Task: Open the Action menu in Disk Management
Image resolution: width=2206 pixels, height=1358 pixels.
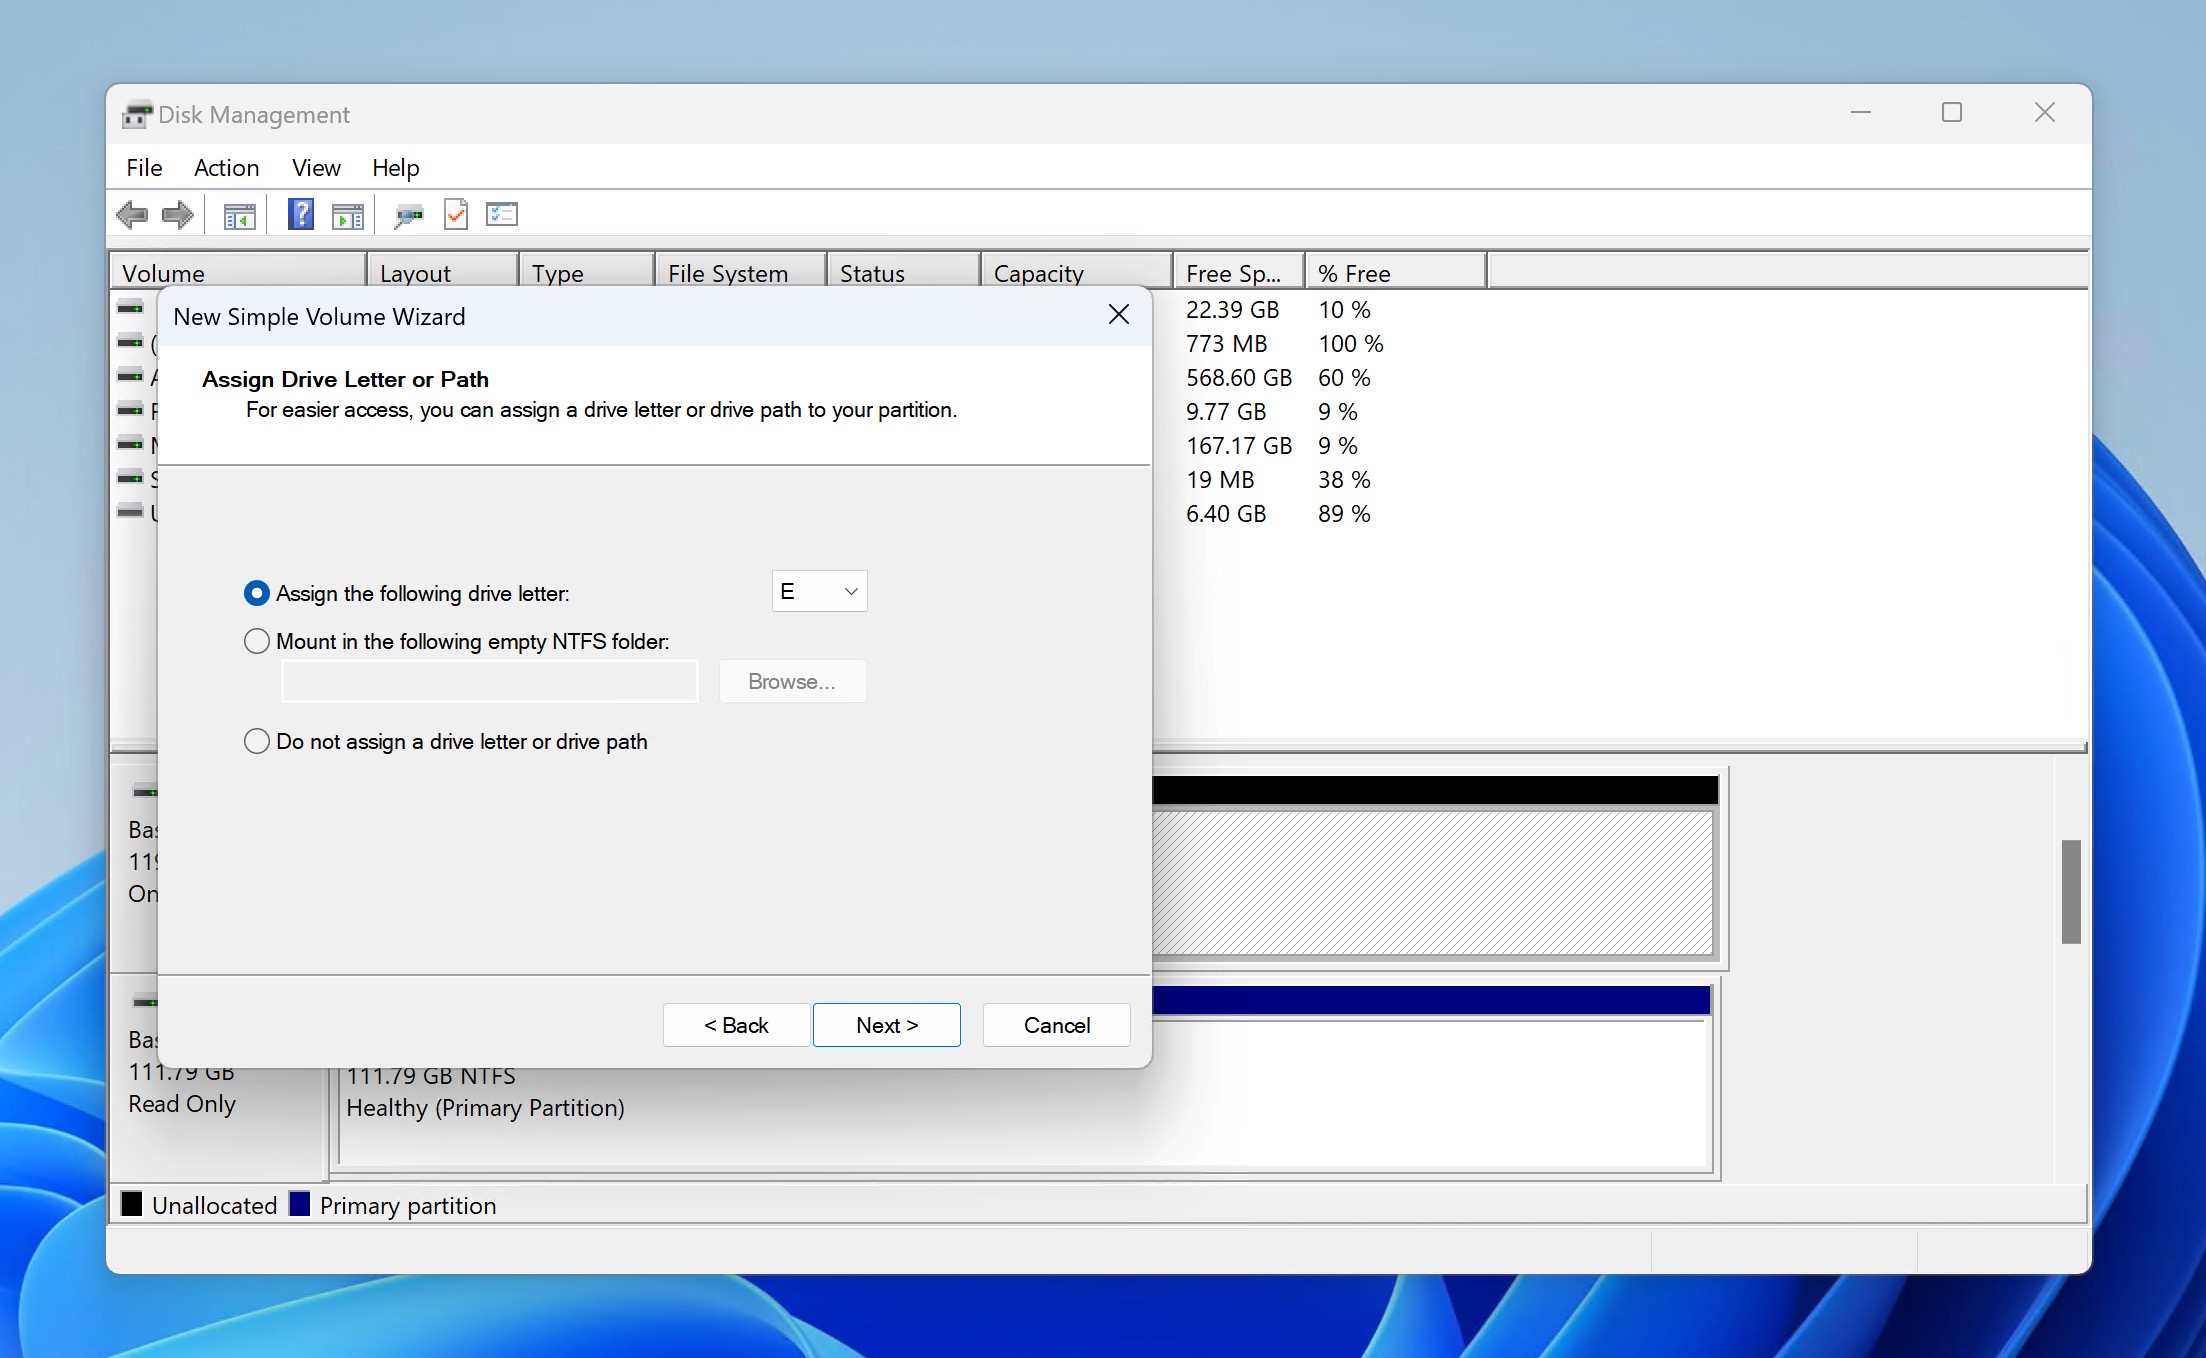Action: coord(225,167)
